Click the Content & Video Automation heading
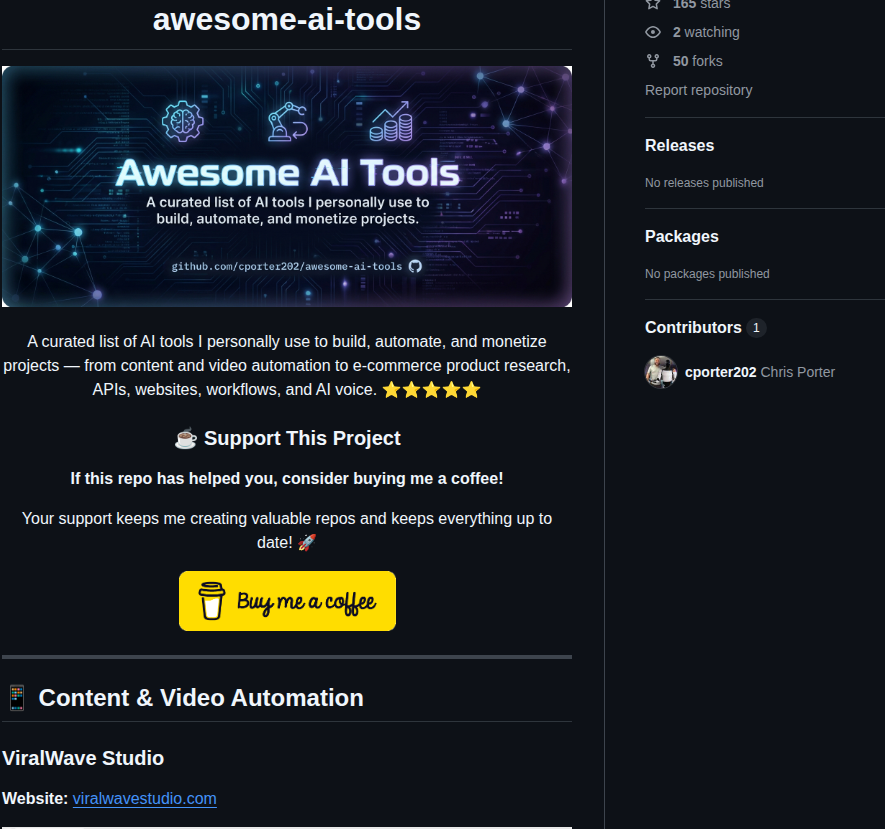Screen dimensions: 885x829 (x=201, y=698)
